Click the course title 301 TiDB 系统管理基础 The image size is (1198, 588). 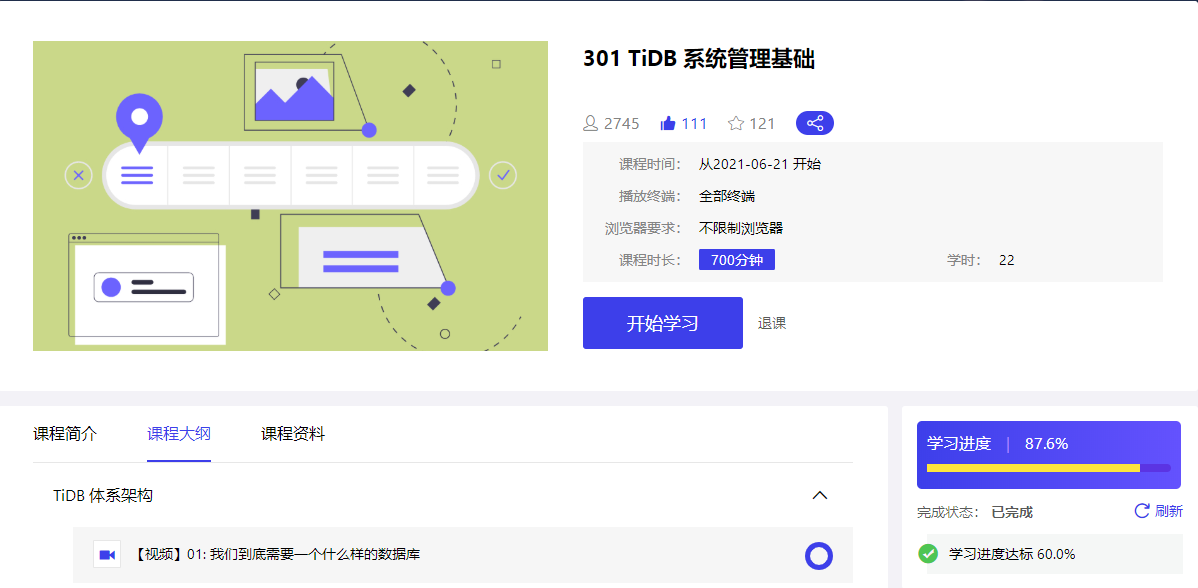coord(699,60)
